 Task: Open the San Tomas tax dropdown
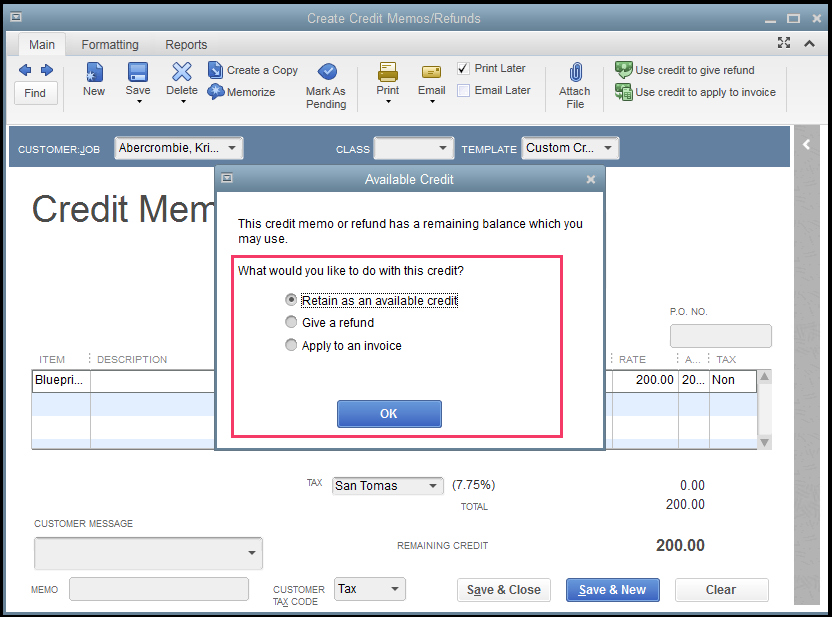coord(433,486)
